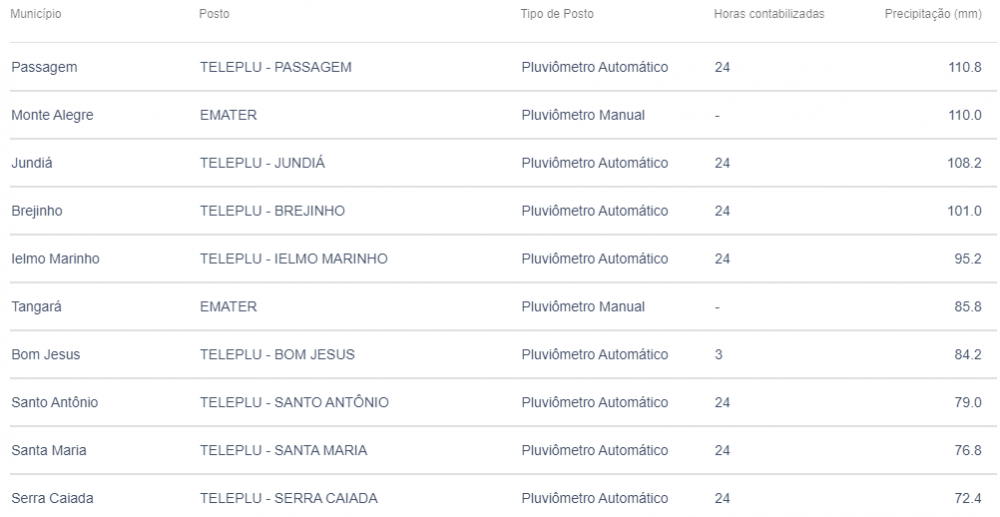Click hours value 3 in Bom Jesus row
This screenshot has width=1000, height=517.
click(x=719, y=355)
